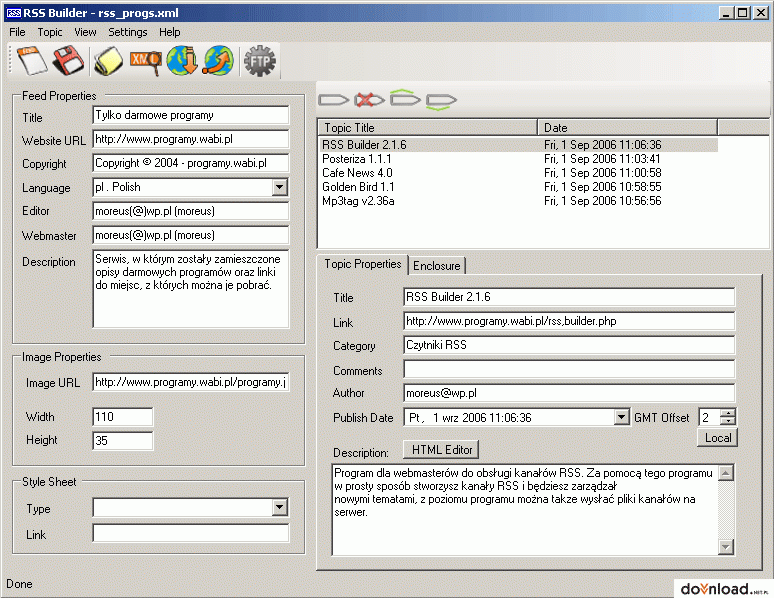Click the Webmaster input field

(191, 235)
